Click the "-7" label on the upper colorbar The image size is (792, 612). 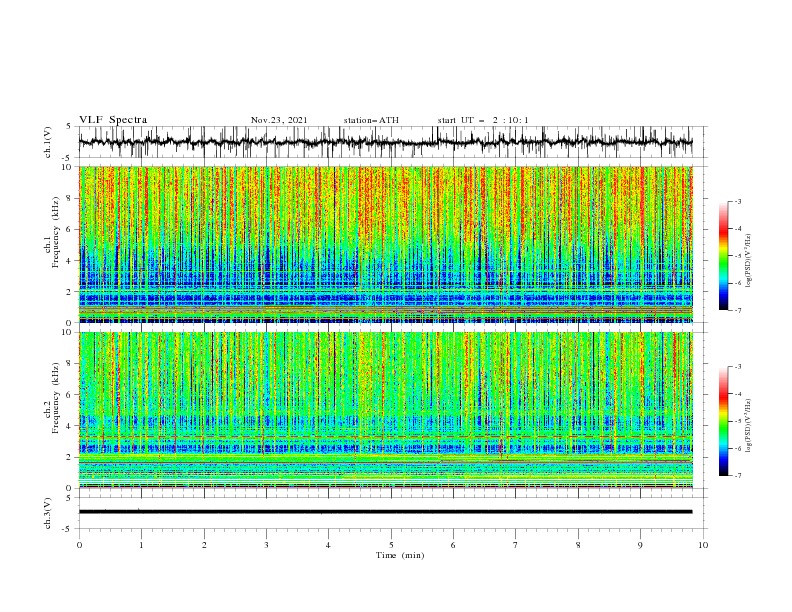coord(738,310)
